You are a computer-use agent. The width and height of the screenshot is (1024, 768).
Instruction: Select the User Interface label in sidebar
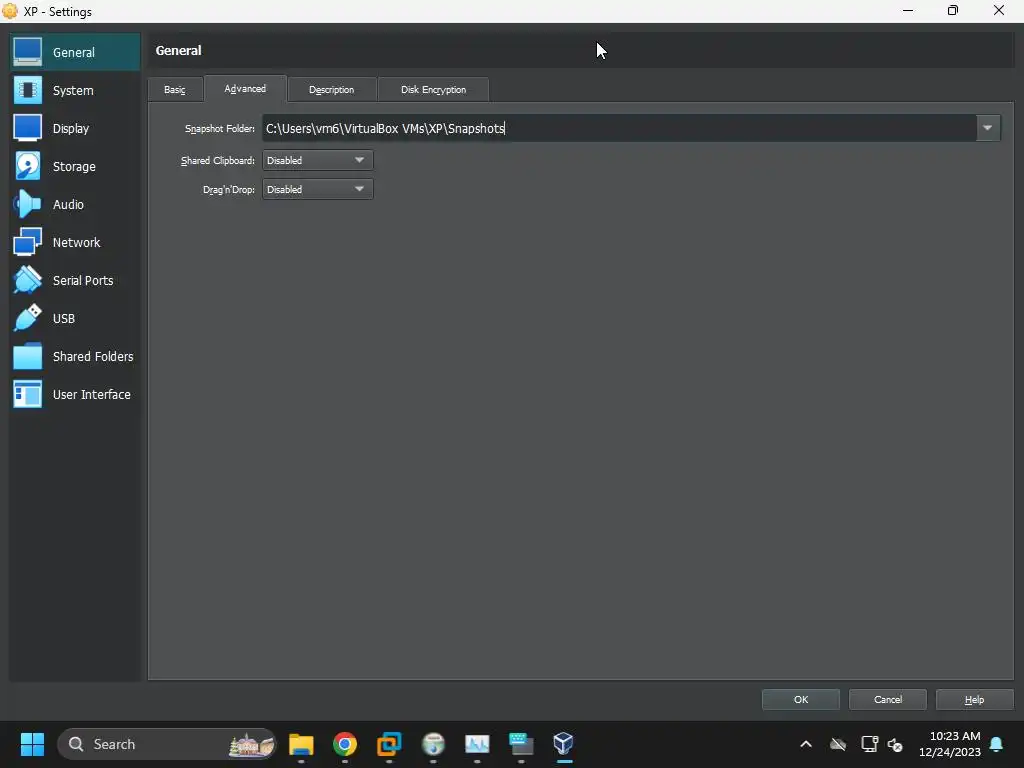click(x=91, y=394)
